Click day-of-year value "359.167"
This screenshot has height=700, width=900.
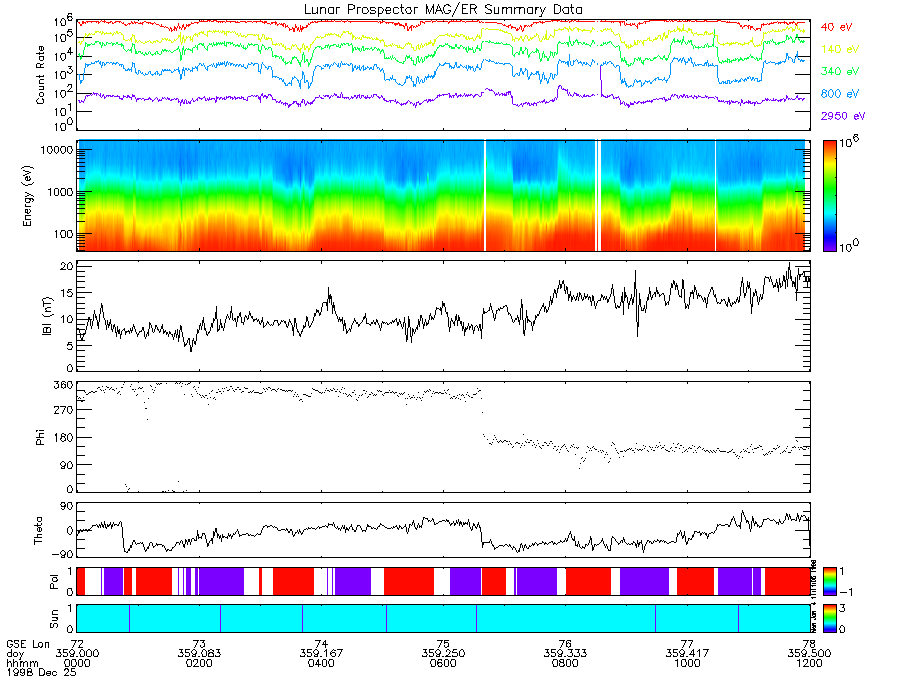click(321, 654)
